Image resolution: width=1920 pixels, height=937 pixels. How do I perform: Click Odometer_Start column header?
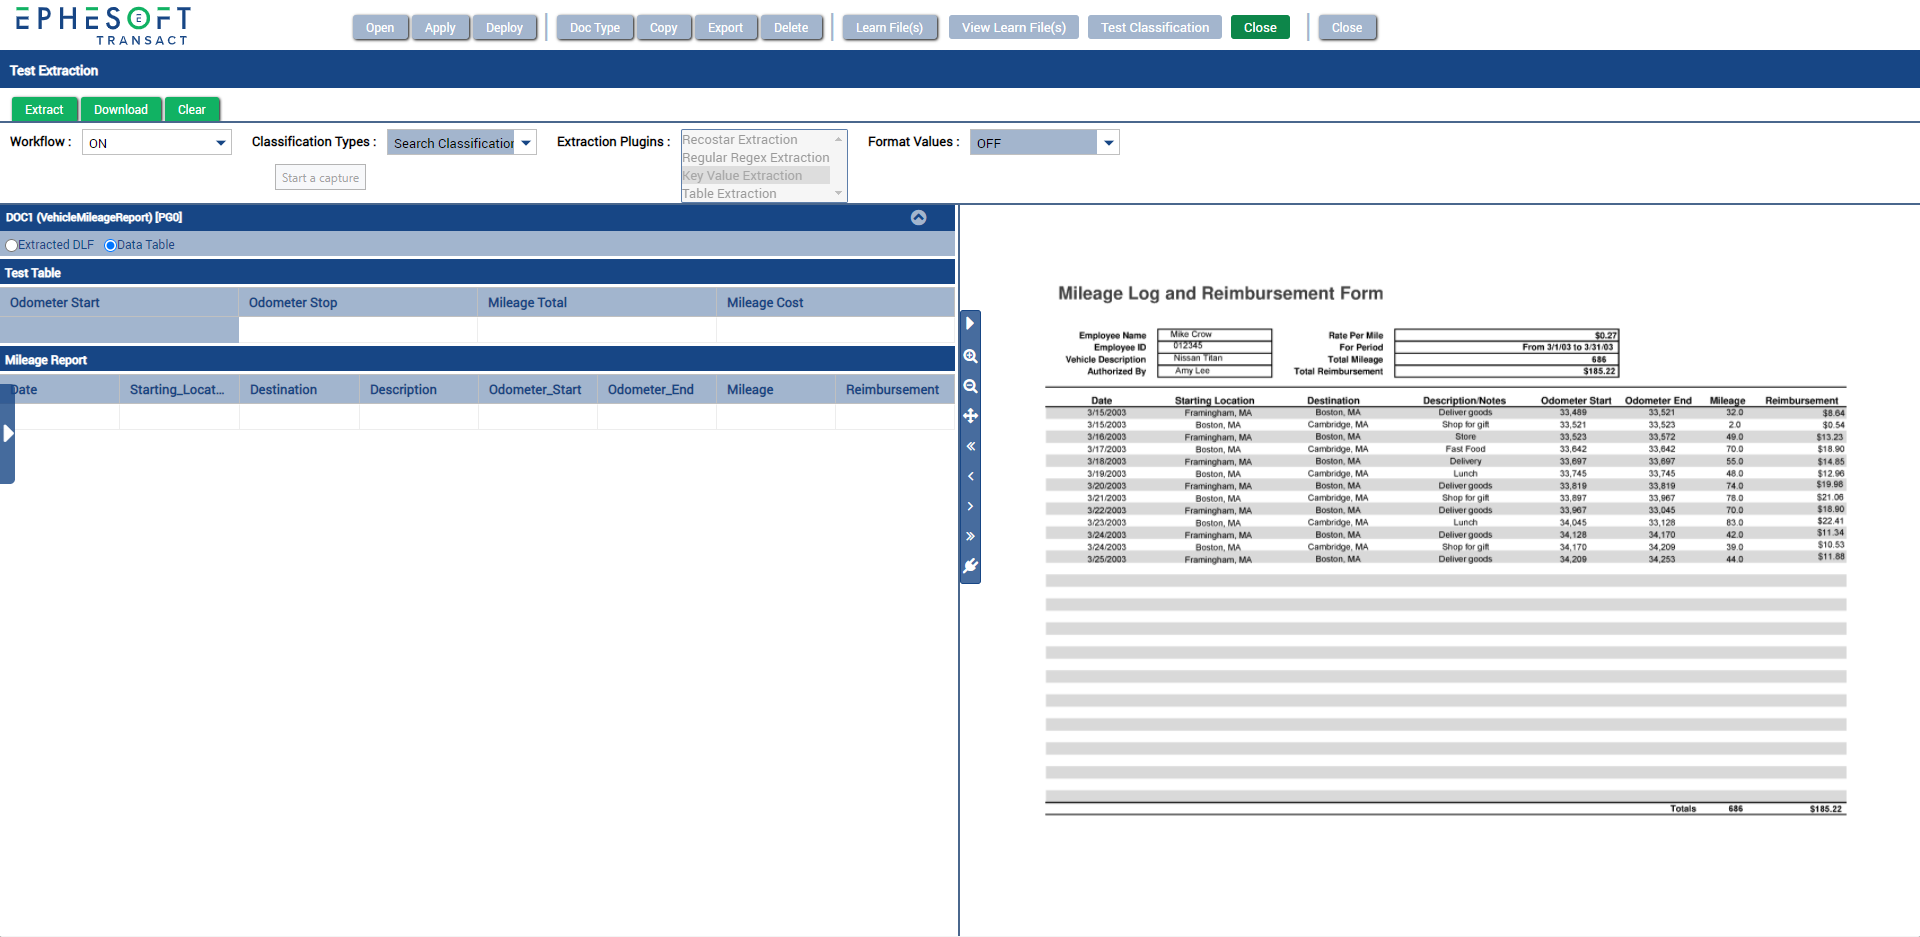(538, 390)
